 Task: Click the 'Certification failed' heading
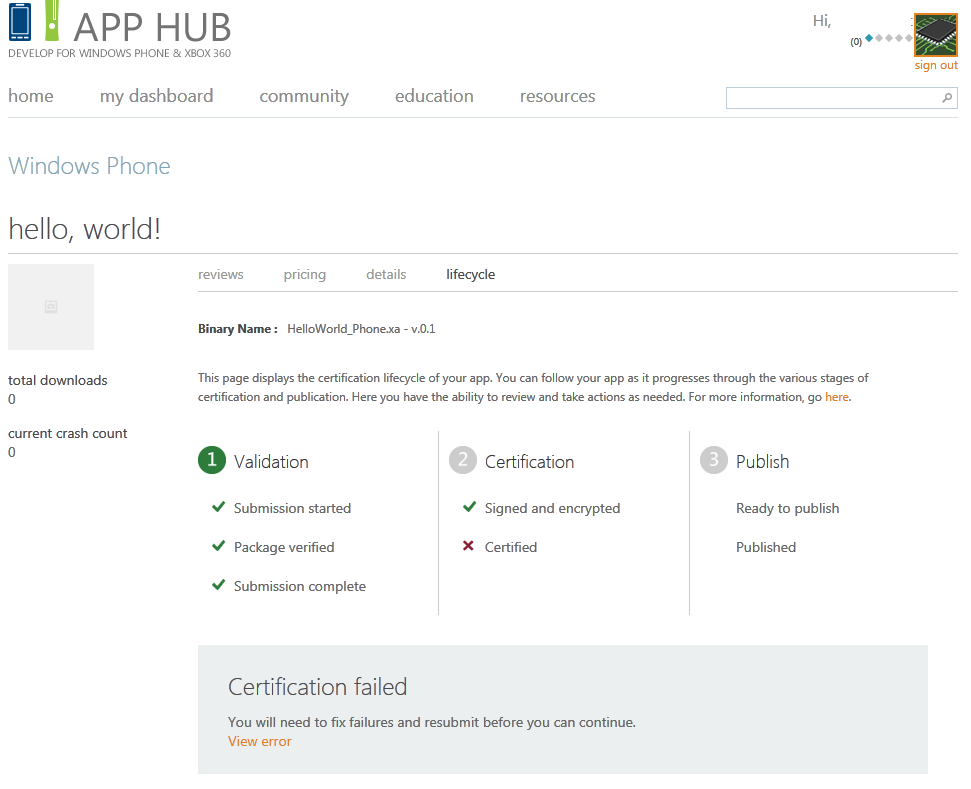coord(318,687)
